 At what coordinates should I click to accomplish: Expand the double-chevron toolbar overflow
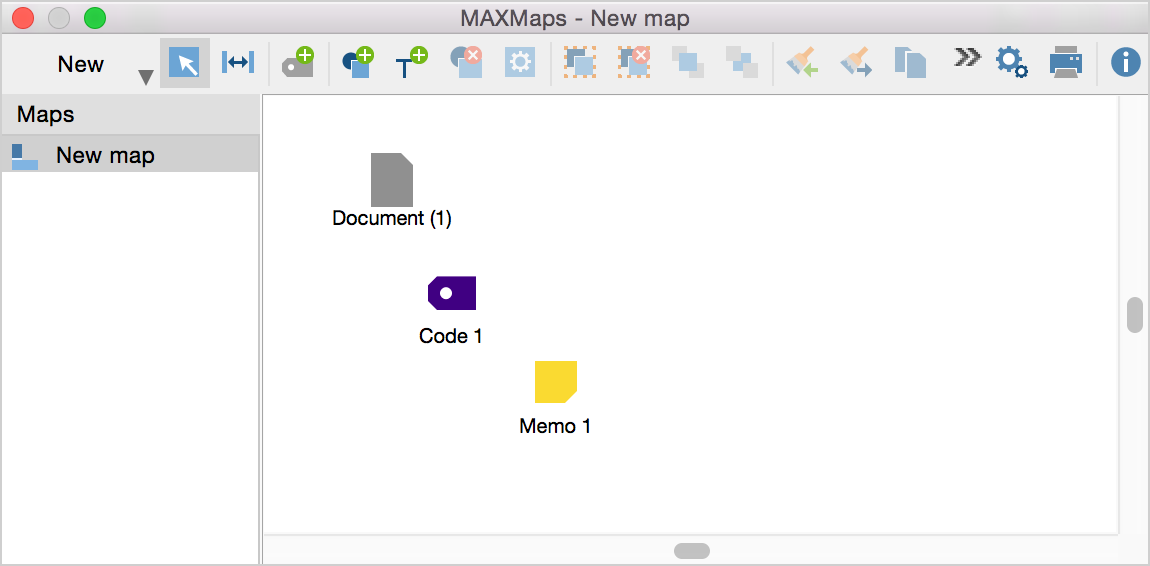pyautogui.click(x=967, y=58)
